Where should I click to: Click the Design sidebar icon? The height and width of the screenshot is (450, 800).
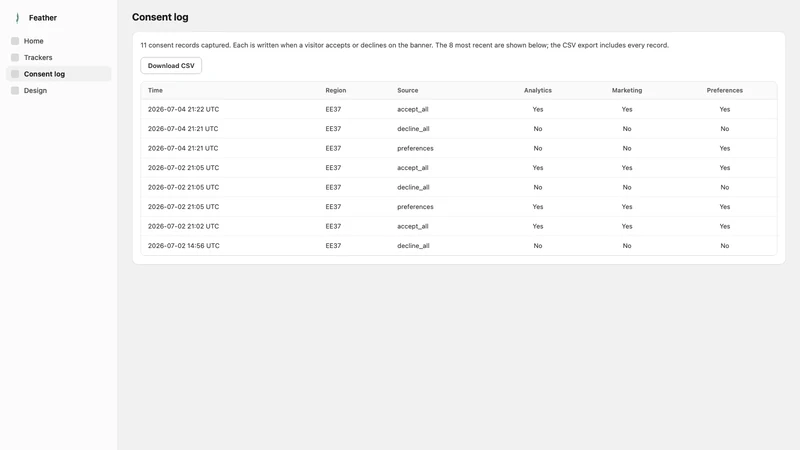(x=15, y=90)
